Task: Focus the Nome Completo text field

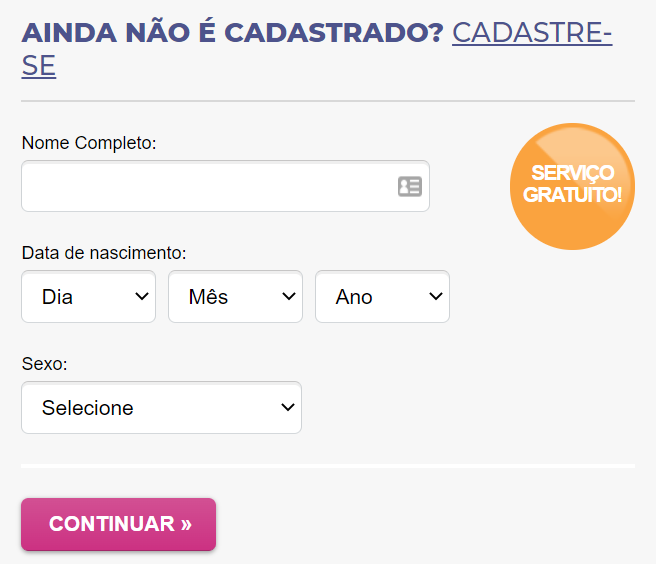Action: point(226,186)
